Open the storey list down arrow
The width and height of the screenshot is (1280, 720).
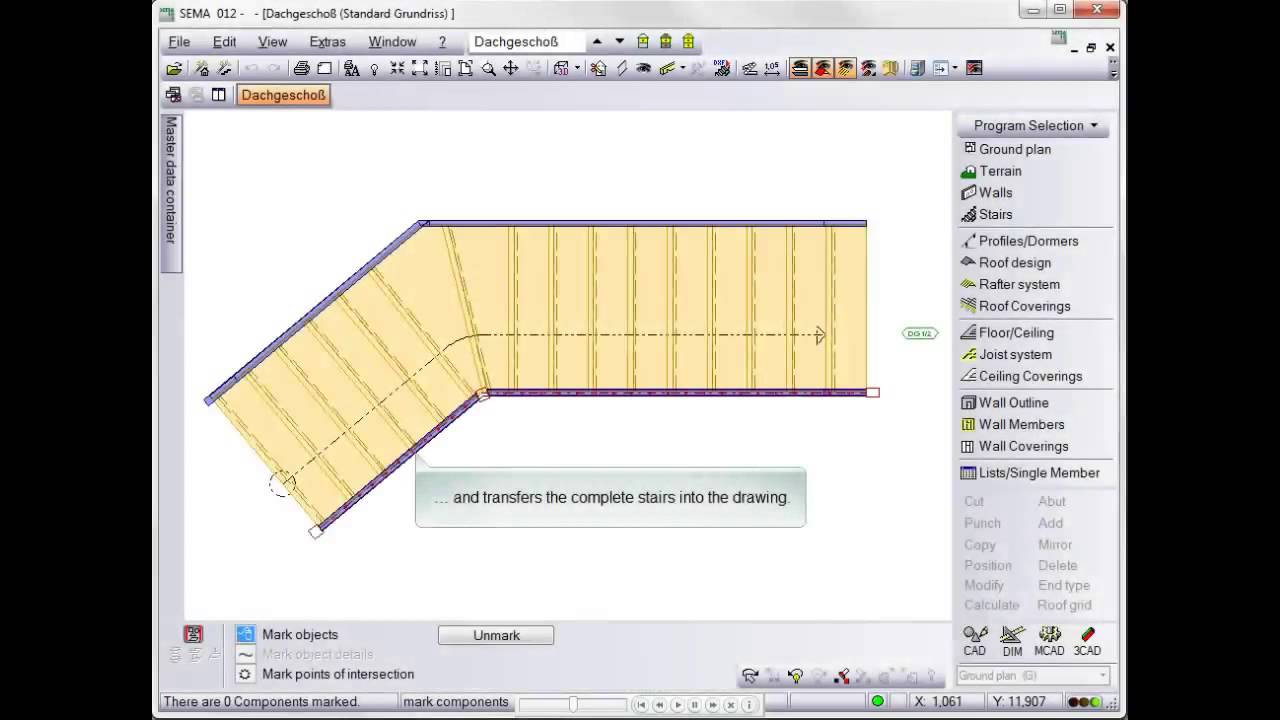(x=619, y=42)
